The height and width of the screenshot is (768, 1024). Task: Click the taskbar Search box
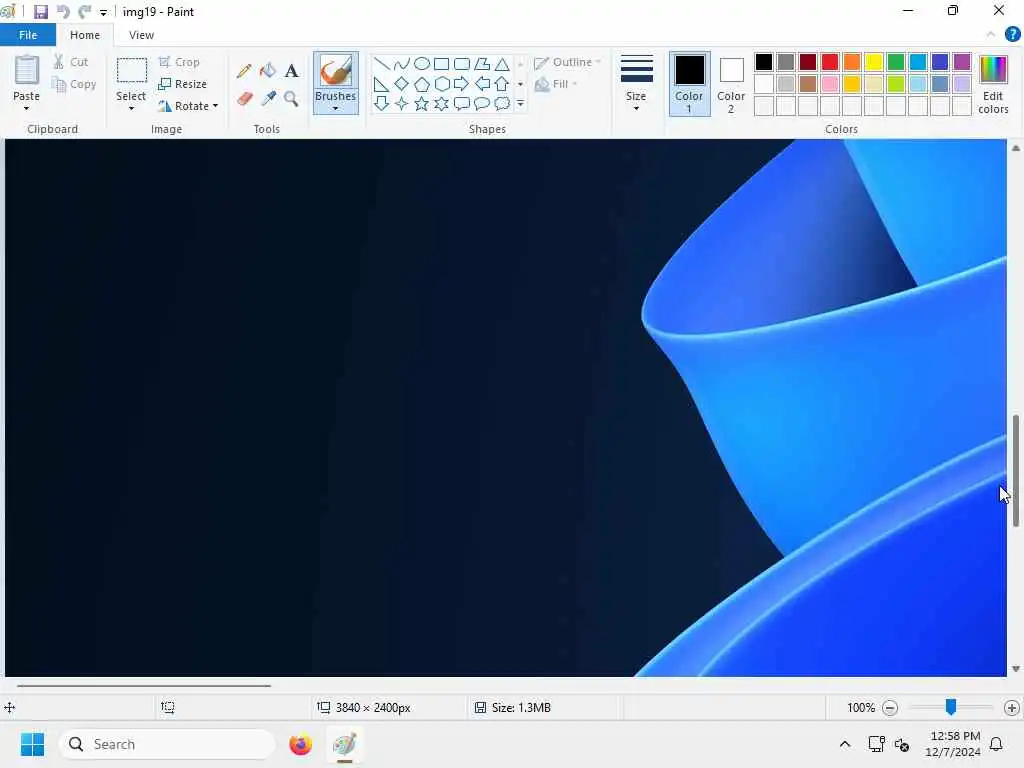click(167, 744)
